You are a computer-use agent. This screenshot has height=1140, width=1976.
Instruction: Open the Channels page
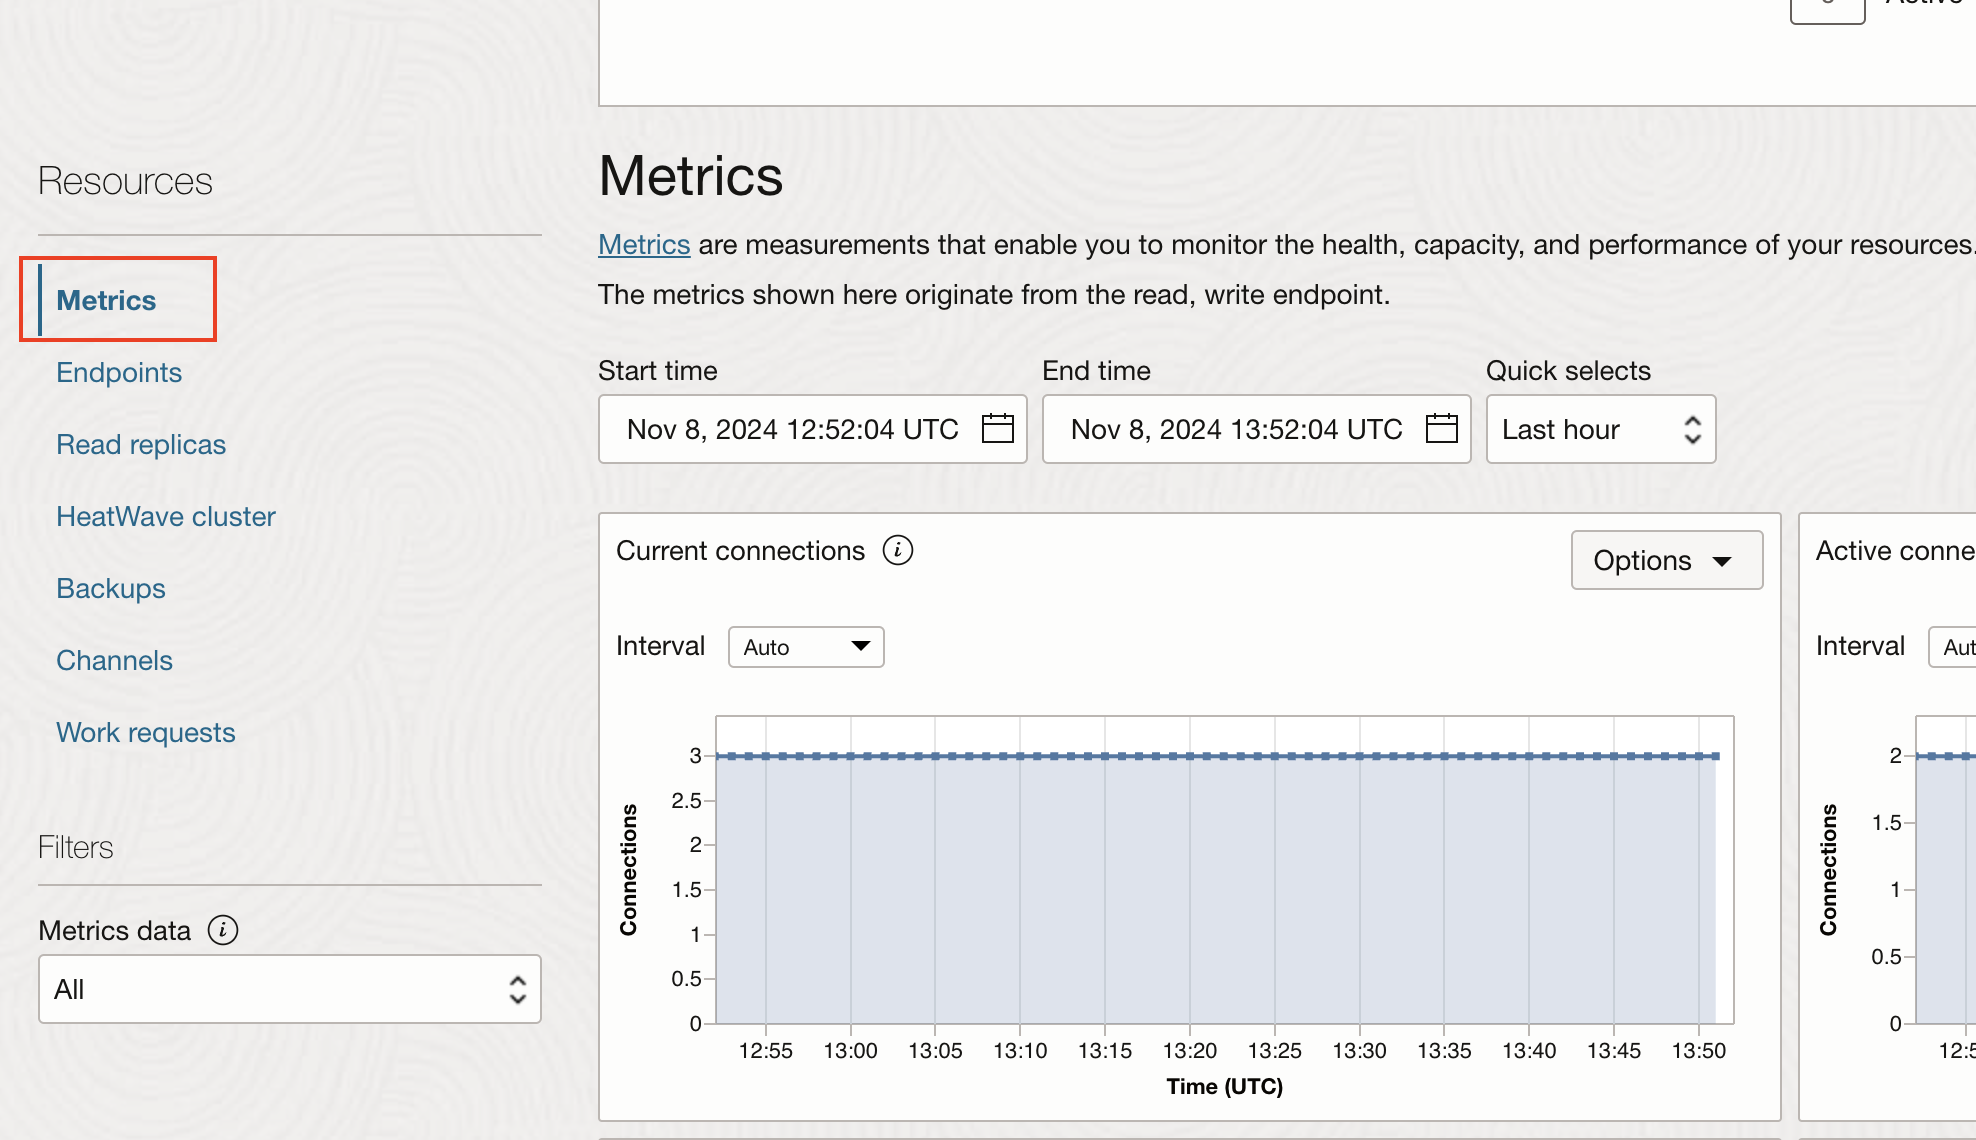pyautogui.click(x=114, y=660)
